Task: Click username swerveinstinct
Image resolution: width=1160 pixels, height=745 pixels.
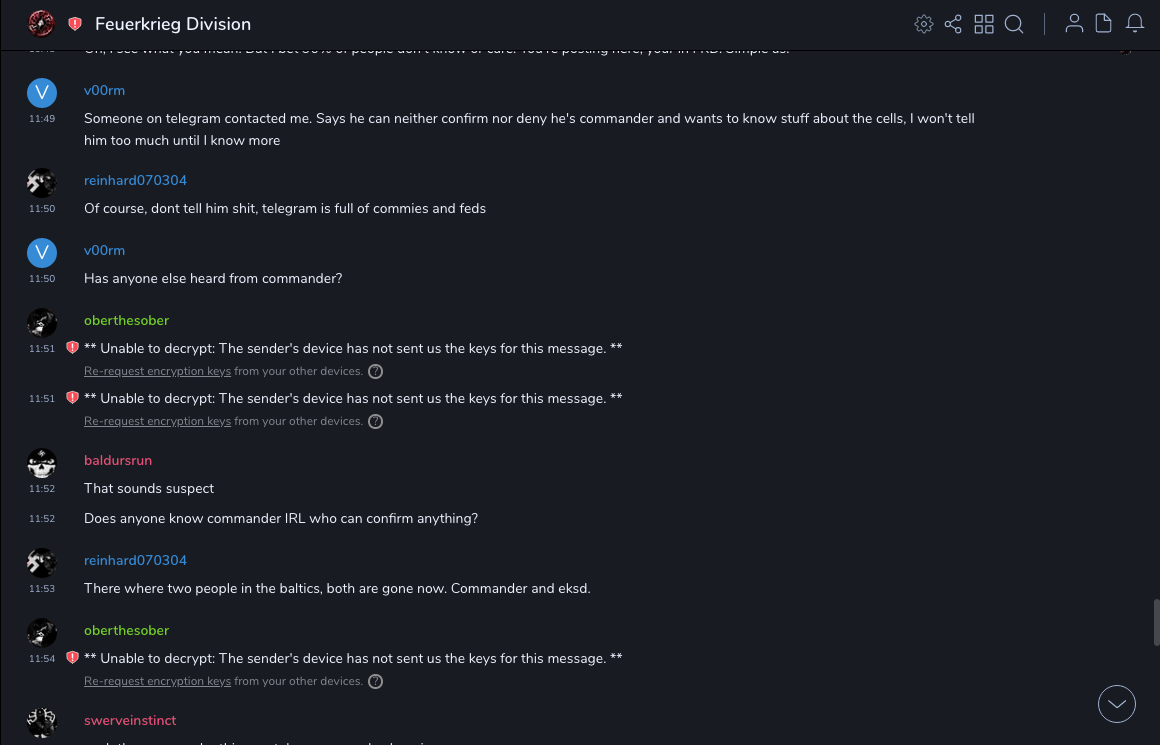Action: (x=130, y=720)
